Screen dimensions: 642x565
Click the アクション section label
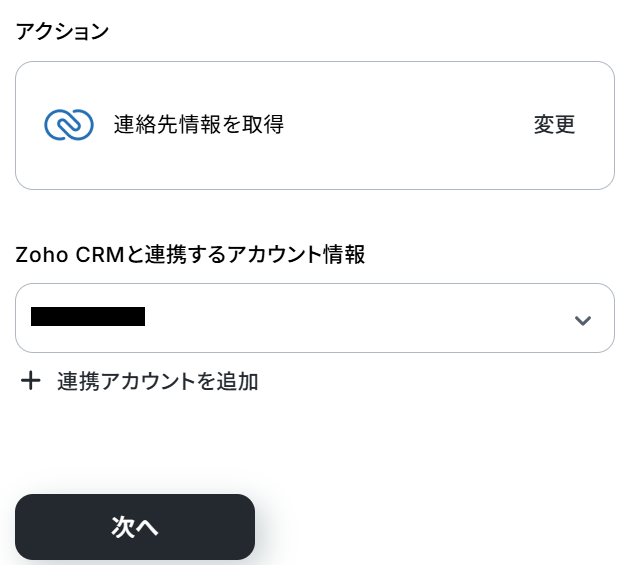[x=62, y=31]
